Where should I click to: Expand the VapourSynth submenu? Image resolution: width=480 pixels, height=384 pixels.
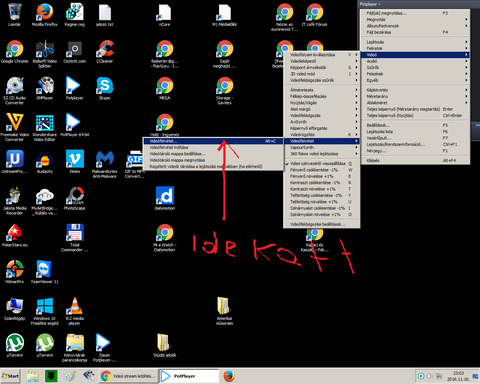click(321, 147)
